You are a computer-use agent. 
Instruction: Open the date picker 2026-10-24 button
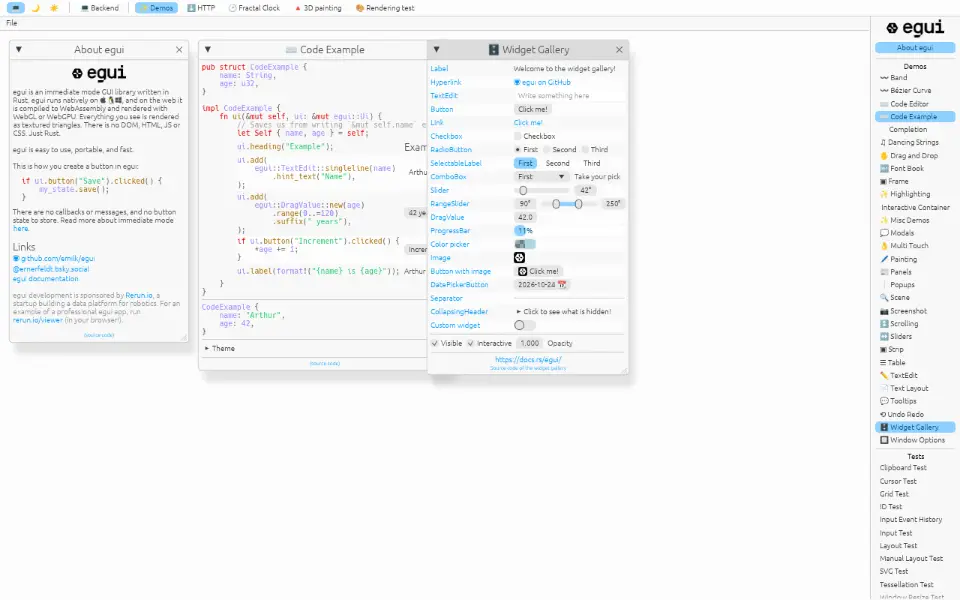point(542,285)
